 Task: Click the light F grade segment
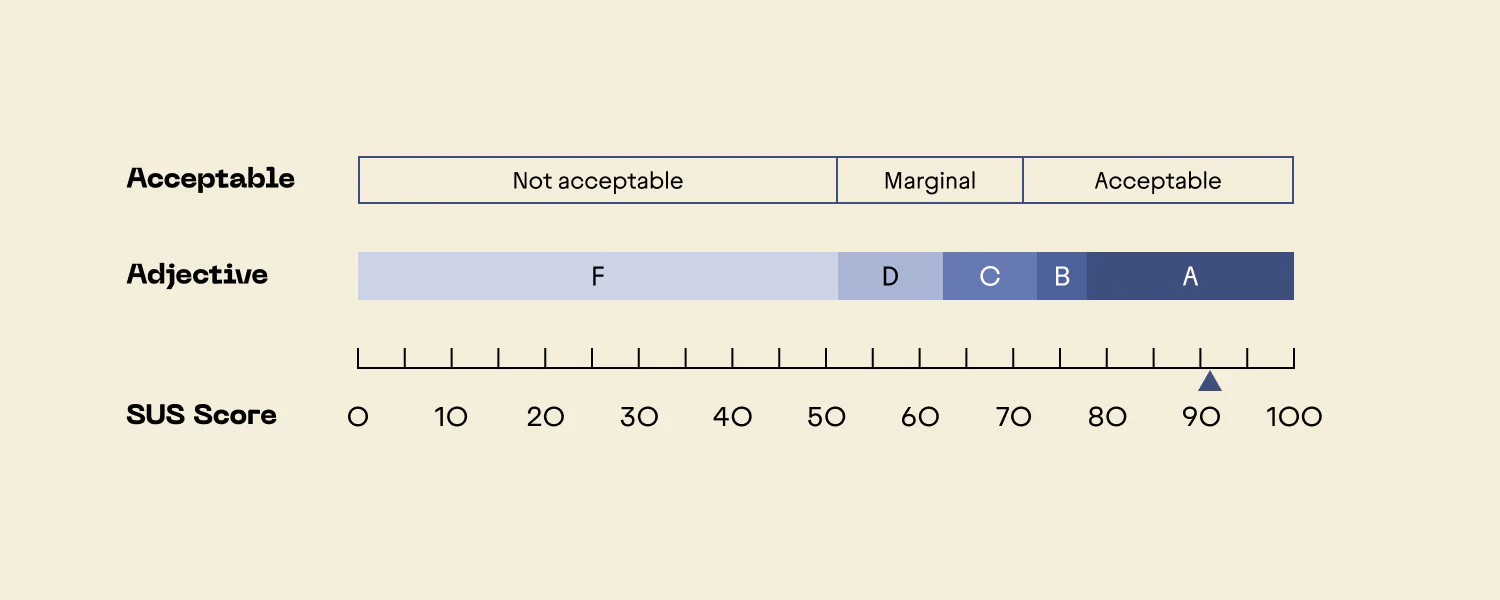(598, 276)
